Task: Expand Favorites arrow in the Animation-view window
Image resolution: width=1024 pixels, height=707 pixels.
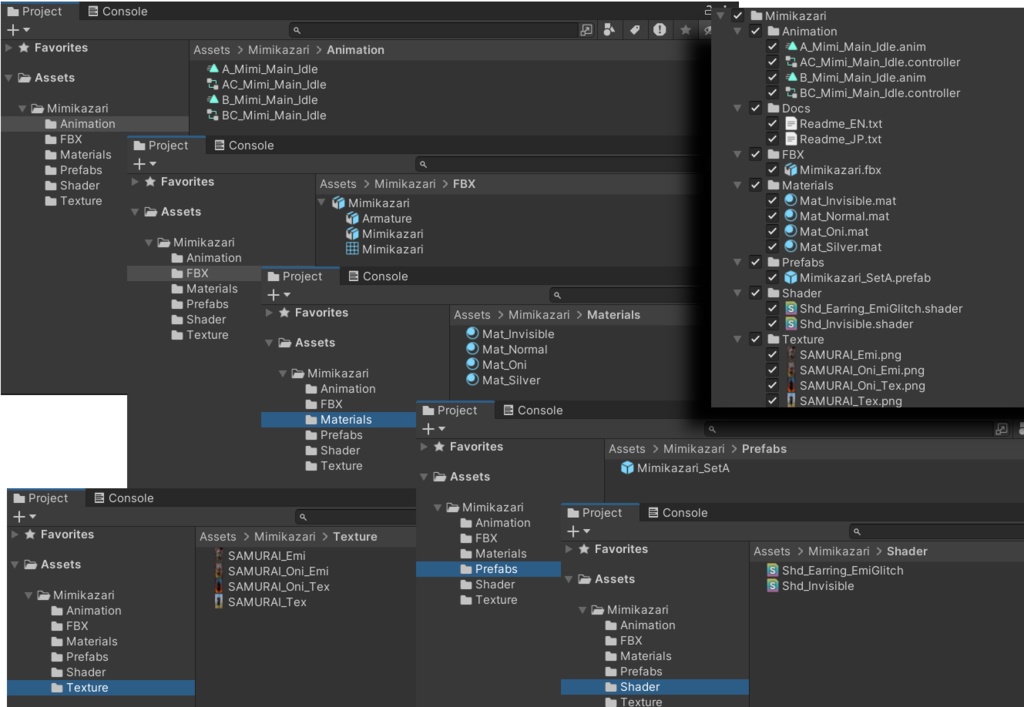Action: (x=9, y=48)
